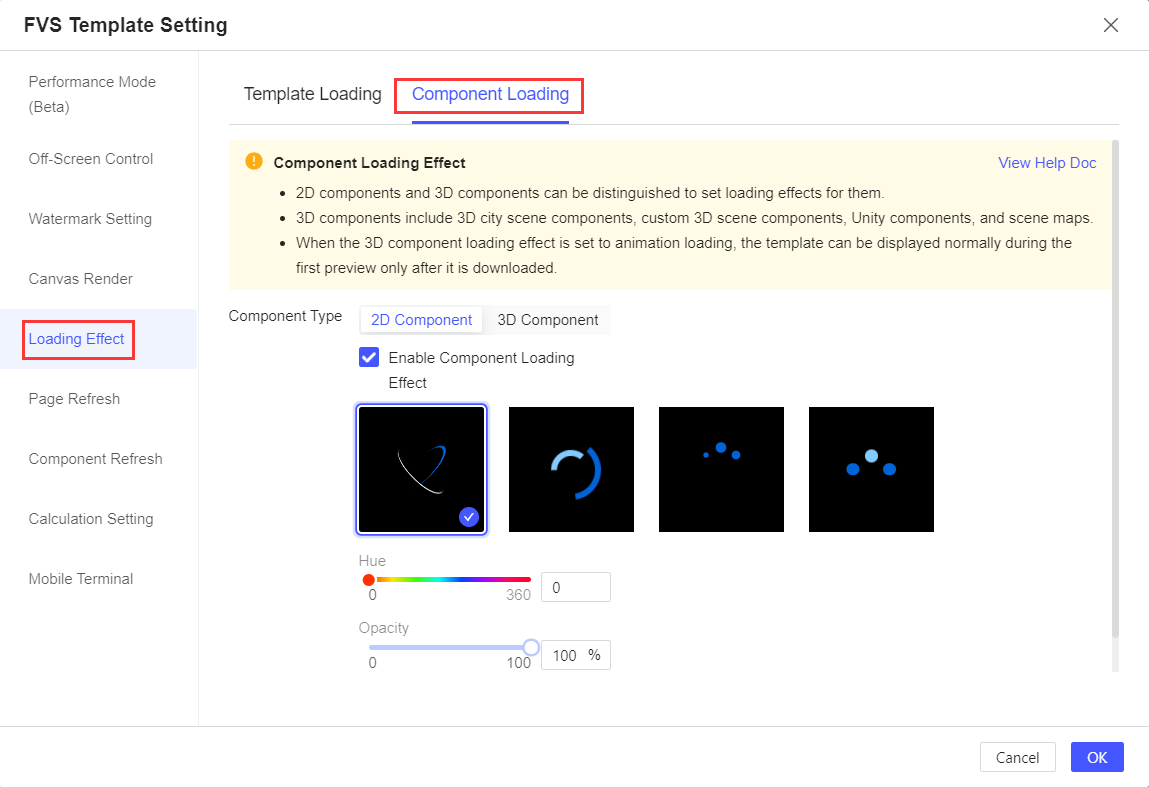The width and height of the screenshot is (1149, 787).
Task: Select the 2D Component option
Action: (x=421, y=319)
